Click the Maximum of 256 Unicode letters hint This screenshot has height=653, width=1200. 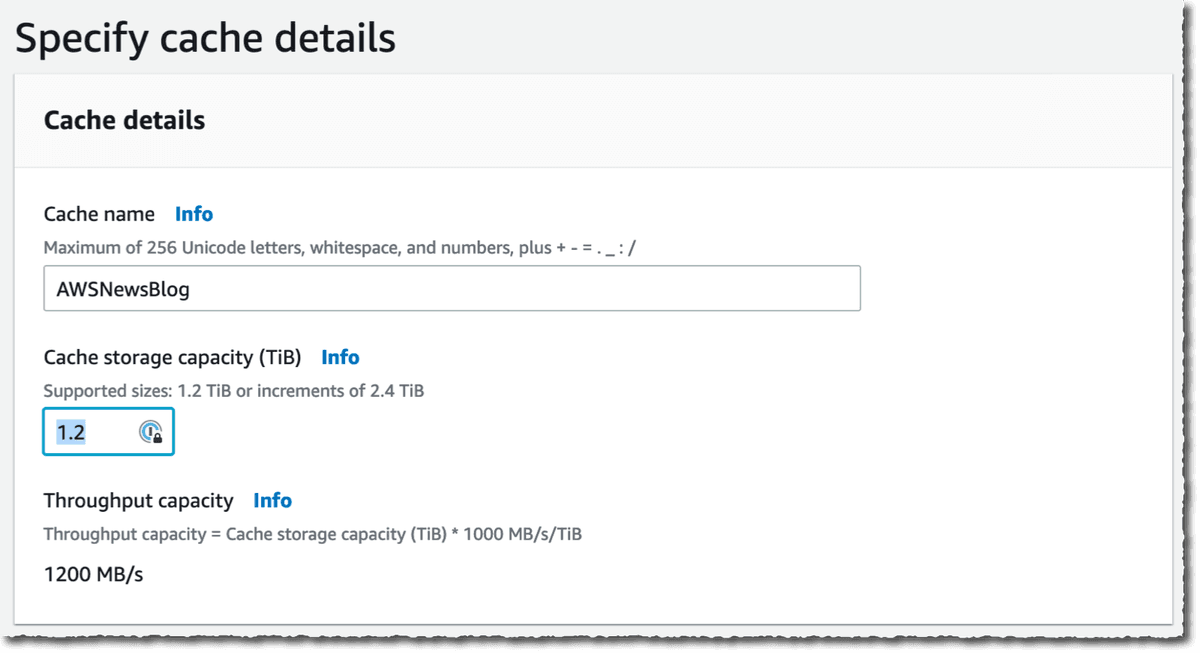(340, 247)
